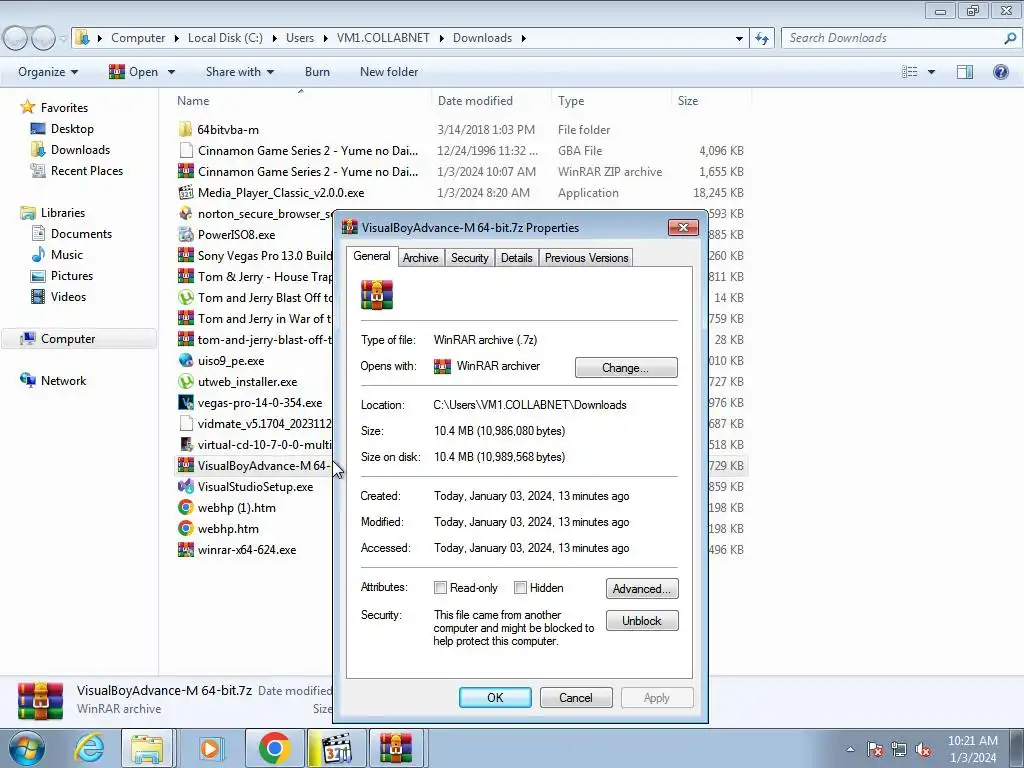Open the Explorer help icon

[1000, 72]
